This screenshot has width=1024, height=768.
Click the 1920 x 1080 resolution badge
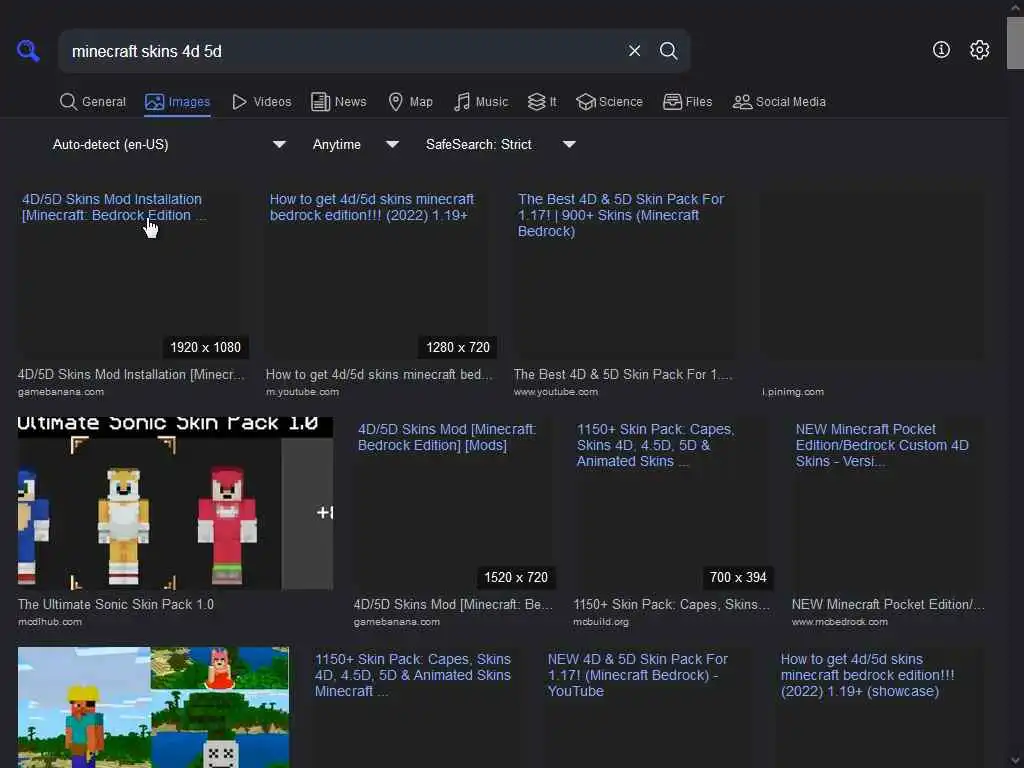point(205,347)
